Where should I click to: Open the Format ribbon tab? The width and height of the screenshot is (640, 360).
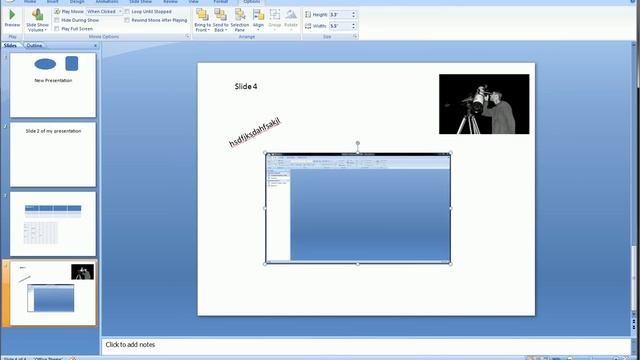pos(221,2)
